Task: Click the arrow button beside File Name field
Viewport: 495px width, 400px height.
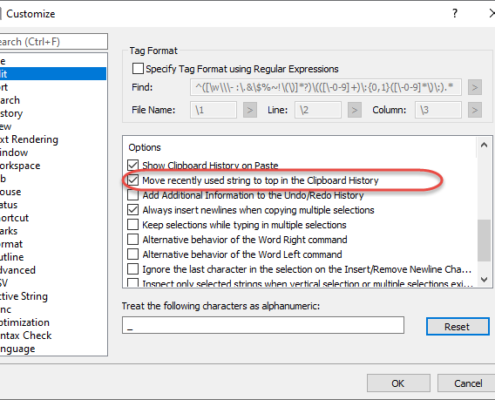Action: click(250, 110)
